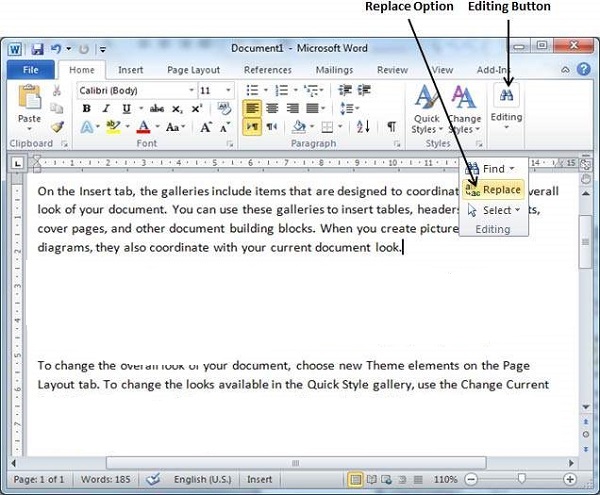
Task: Click the Cut scissors icon
Action: click(57, 90)
